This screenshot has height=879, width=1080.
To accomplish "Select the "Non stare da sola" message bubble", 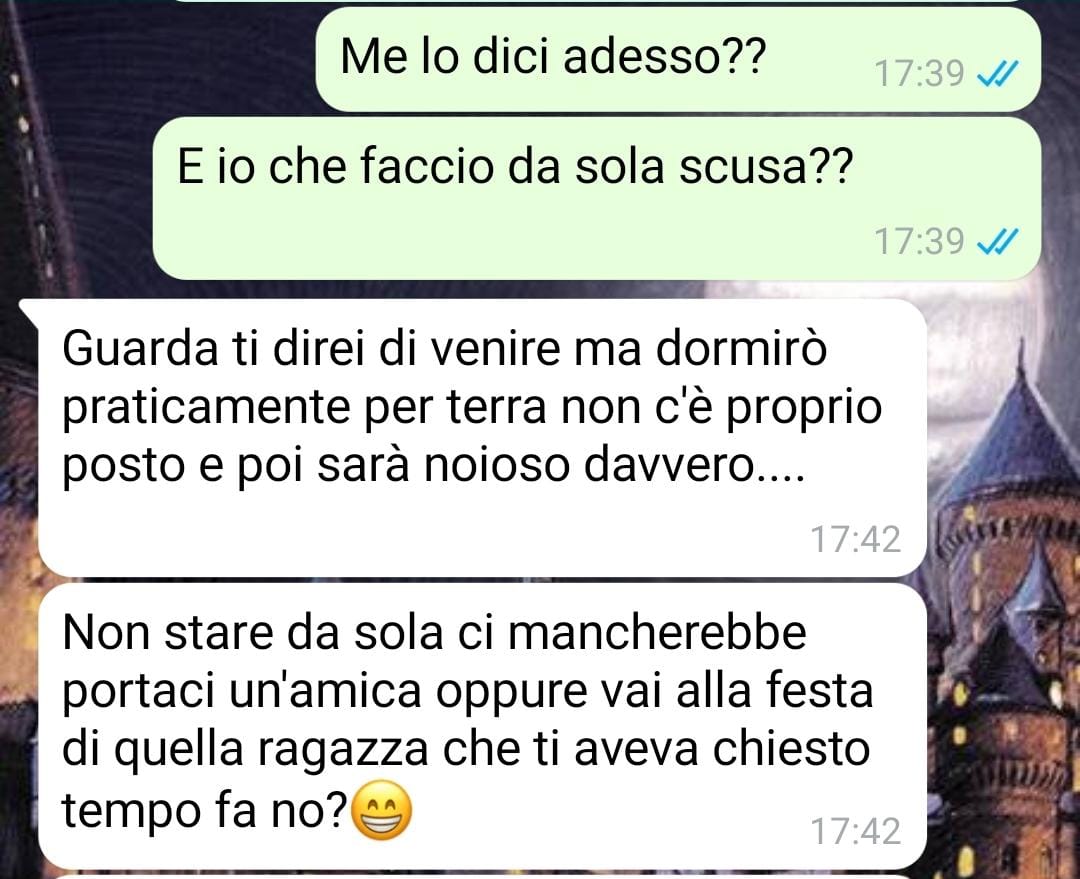I will (482, 727).
